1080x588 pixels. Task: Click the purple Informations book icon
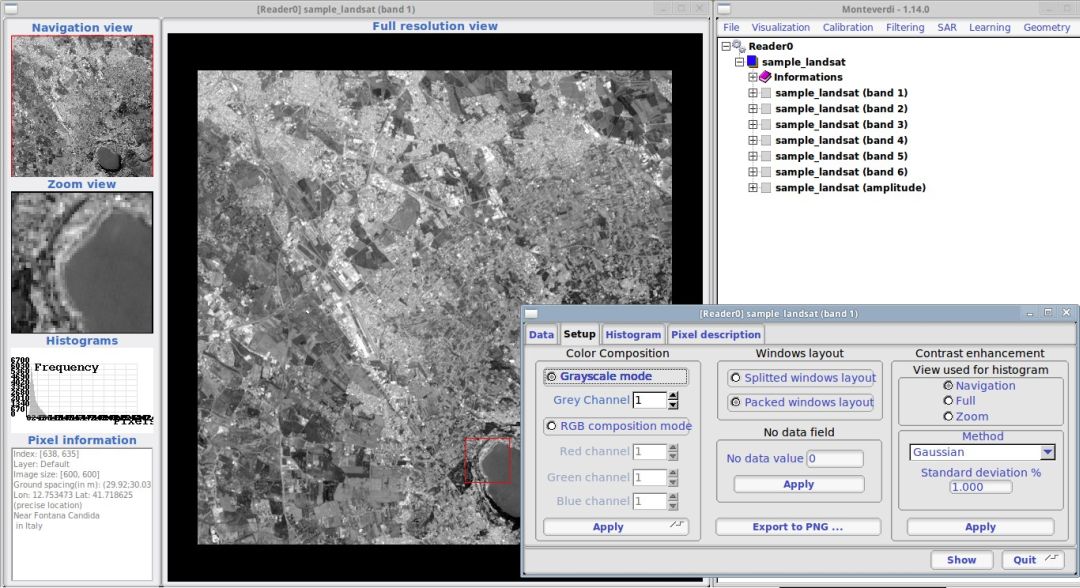pos(766,77)
